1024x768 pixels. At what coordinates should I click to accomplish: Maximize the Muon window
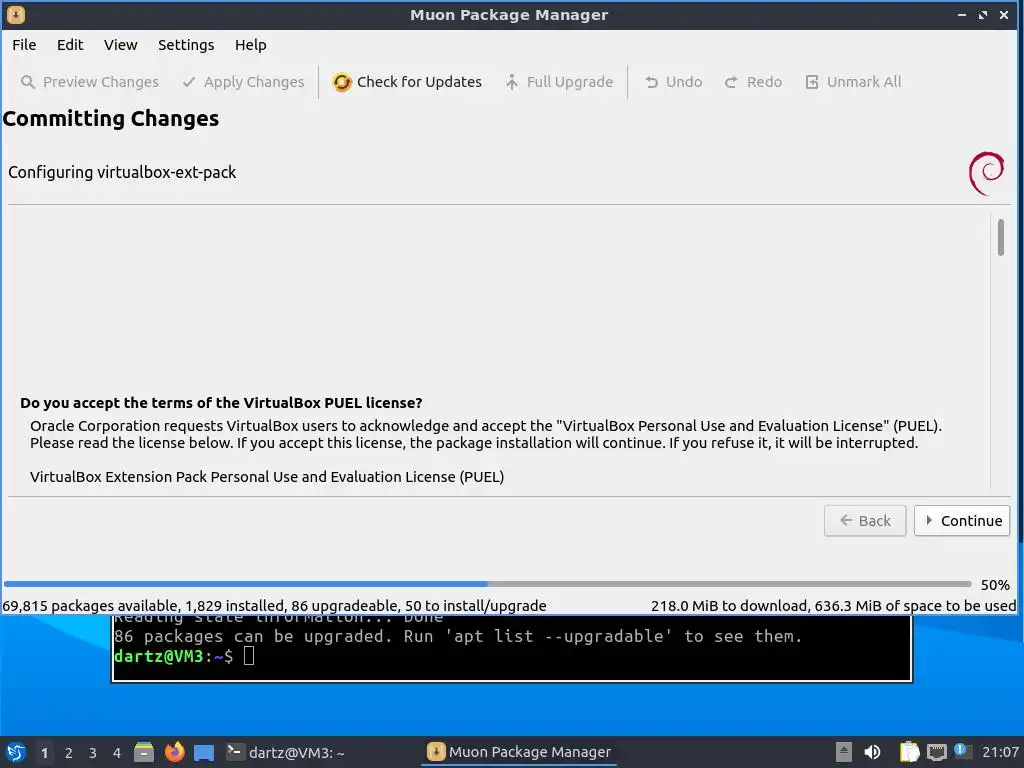[x=983, y=14]
